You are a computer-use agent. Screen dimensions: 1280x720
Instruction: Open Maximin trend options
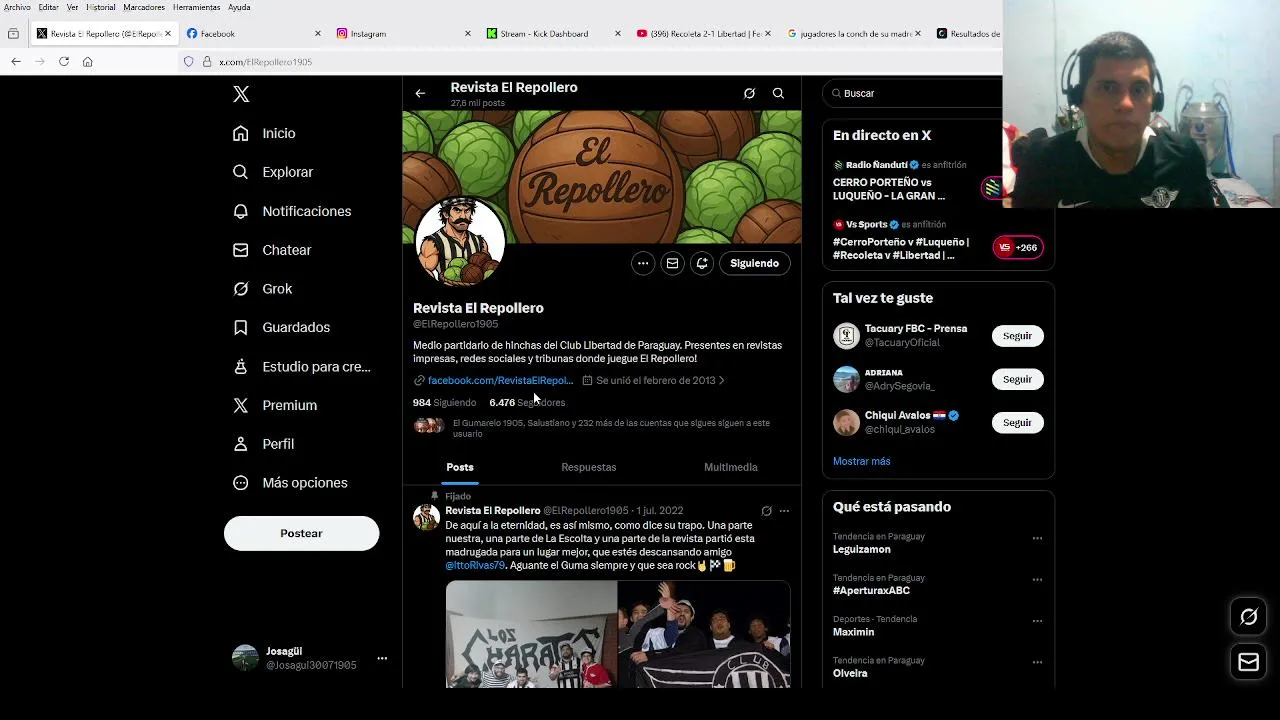click(1037, 620)
